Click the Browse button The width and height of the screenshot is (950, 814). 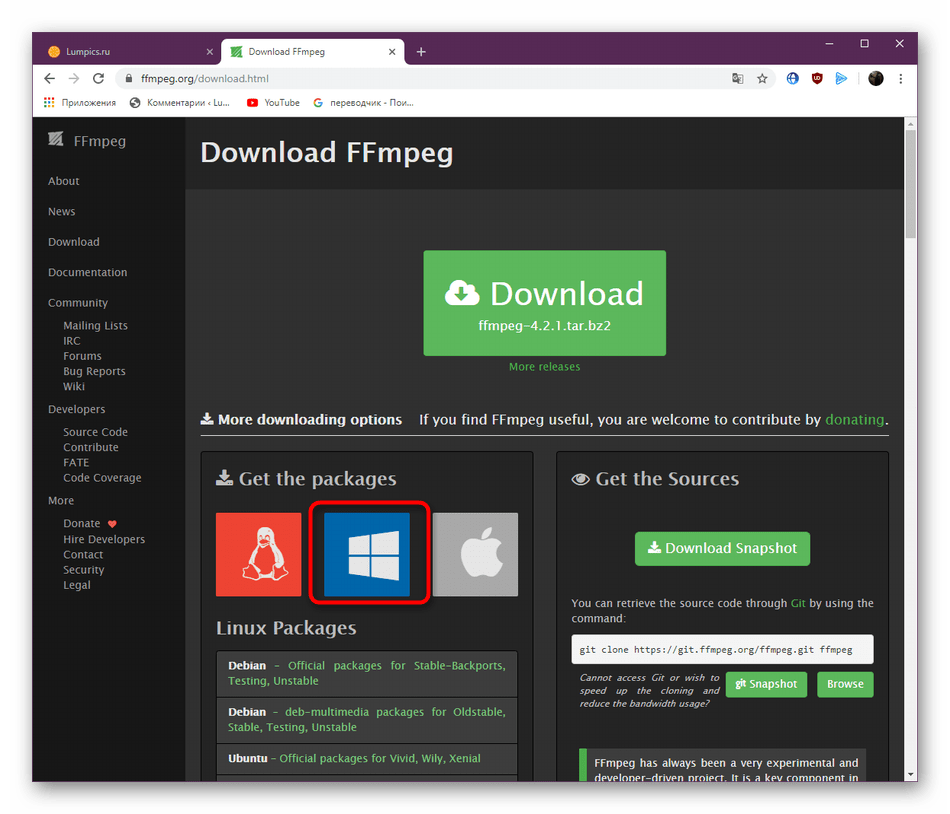[845, 684]
